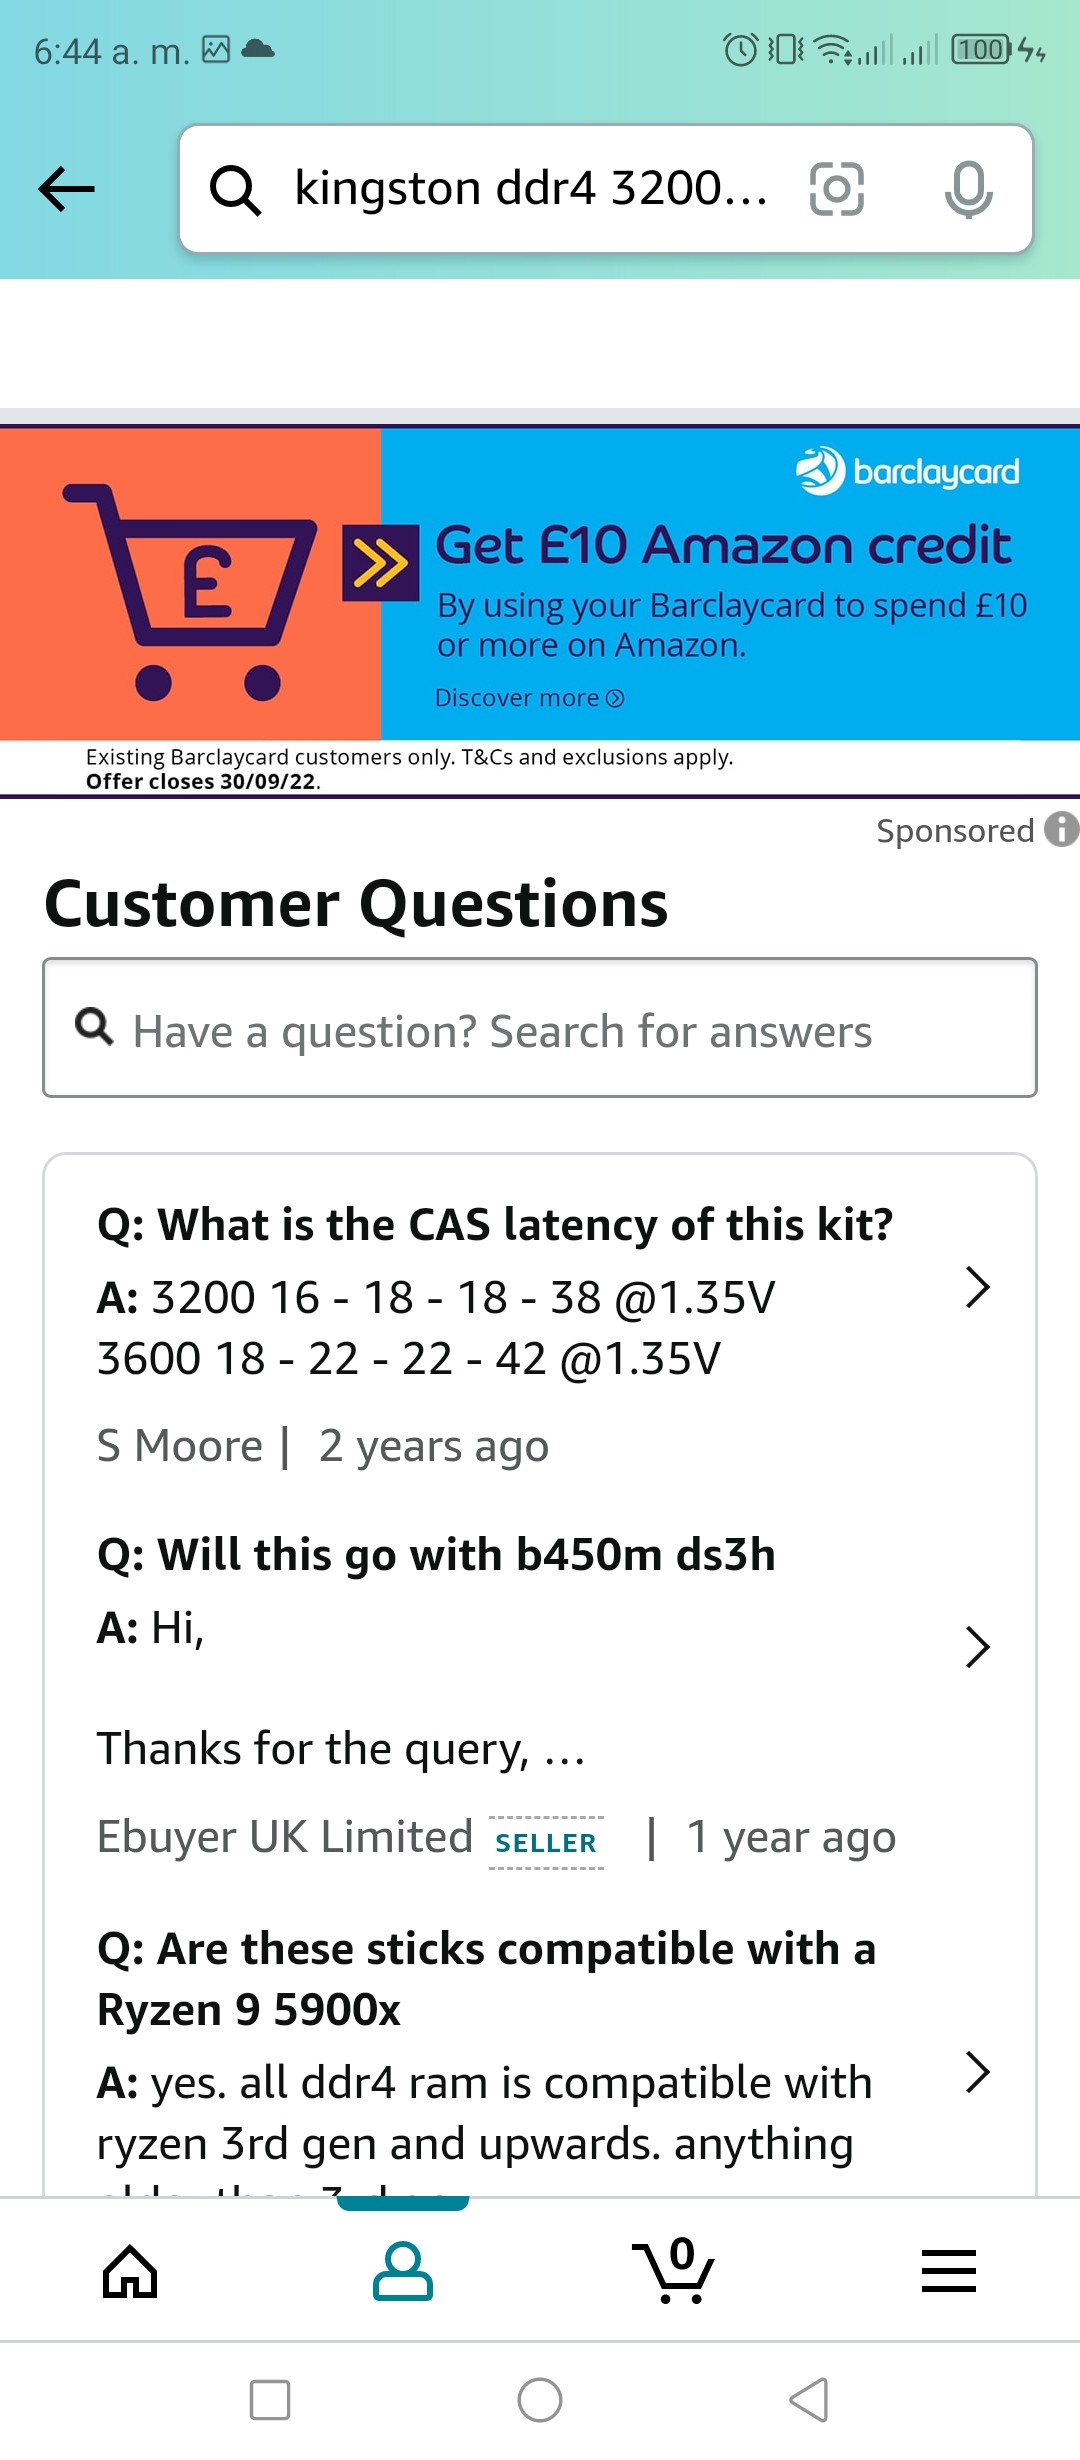Tap the Android home circle button
The height and width of the screenshot is (2460, 1080).
pos(540,2400)
